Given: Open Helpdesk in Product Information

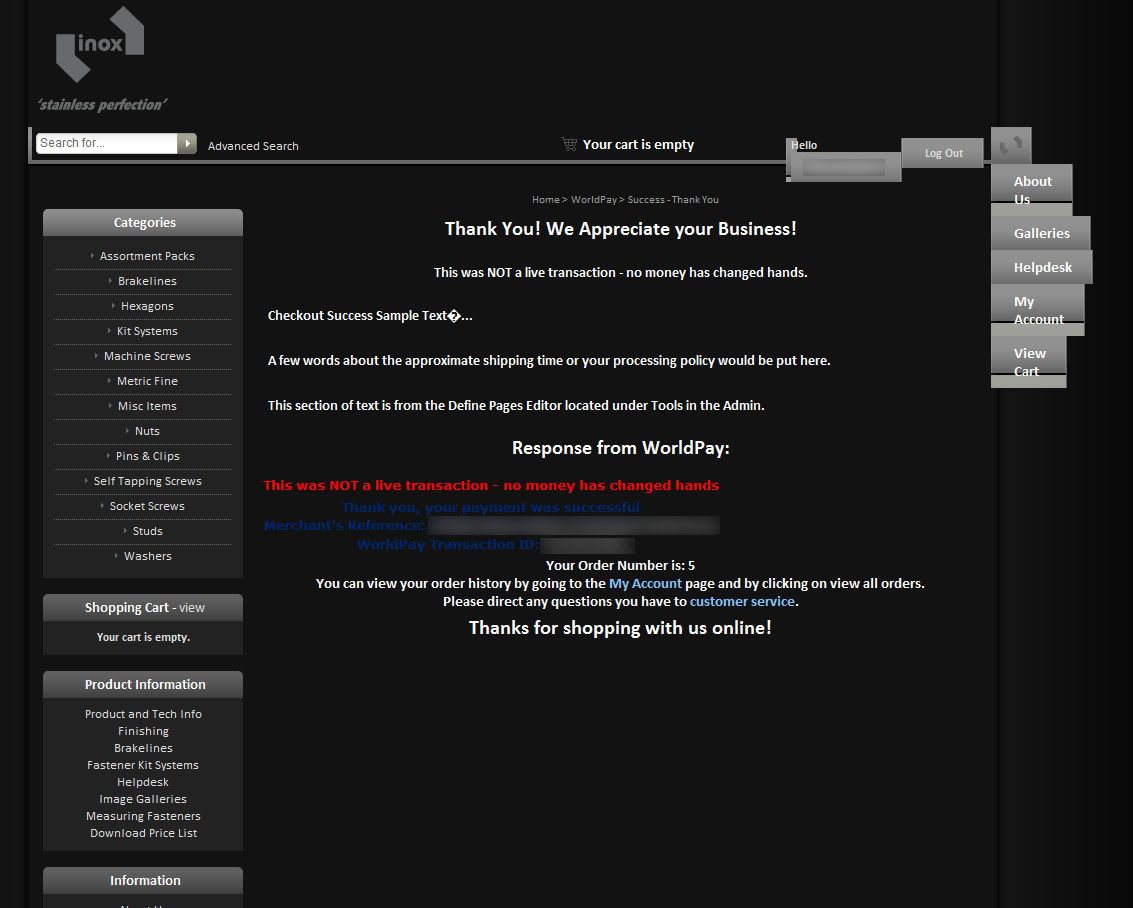Looking at the screenshot, I should 143,782.
